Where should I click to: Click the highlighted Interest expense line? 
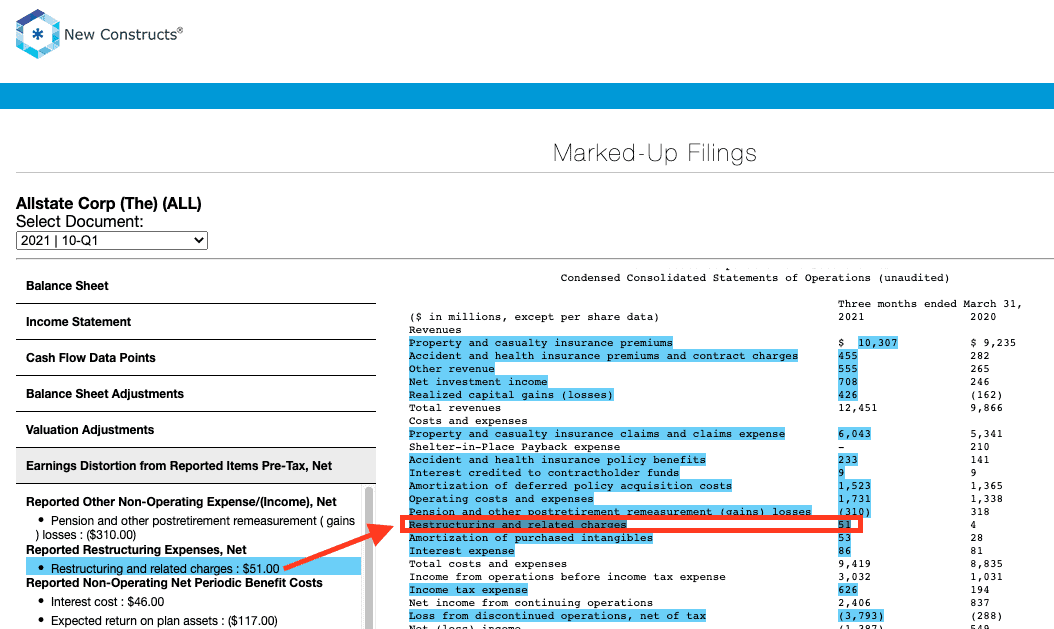click(461, 551)
